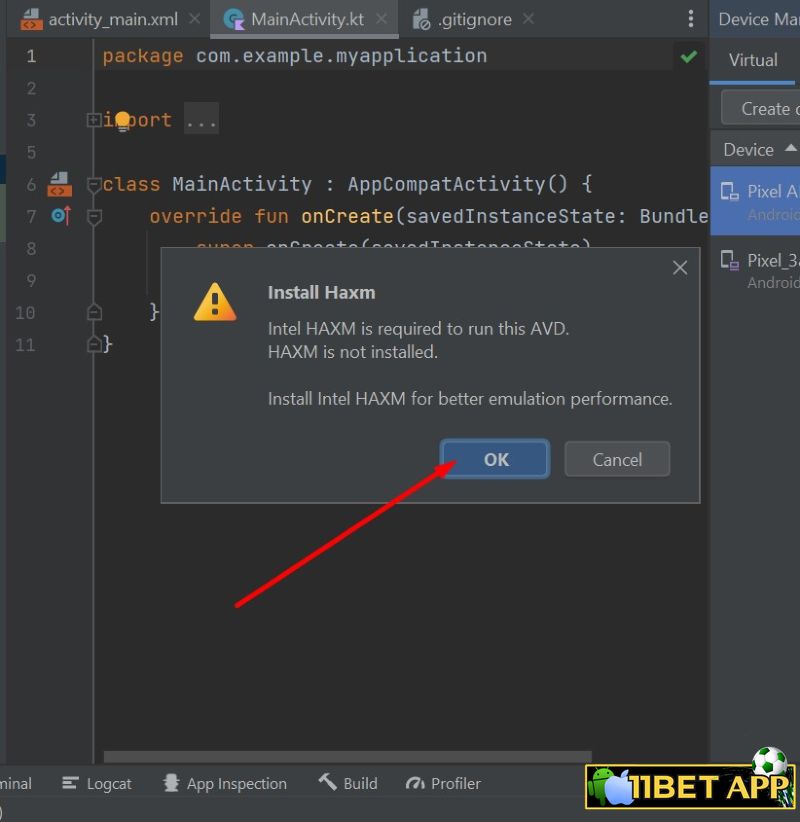
Task: Click the editor horizontal scrollbar
Action: [348, 756]
